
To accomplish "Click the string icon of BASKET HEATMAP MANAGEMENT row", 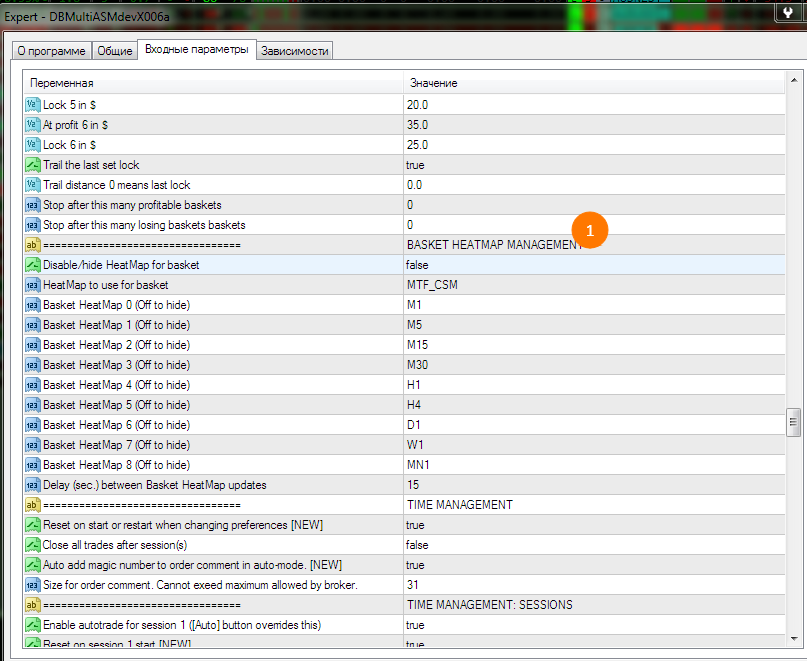I will pyautogui.click(x=32, y=245).
